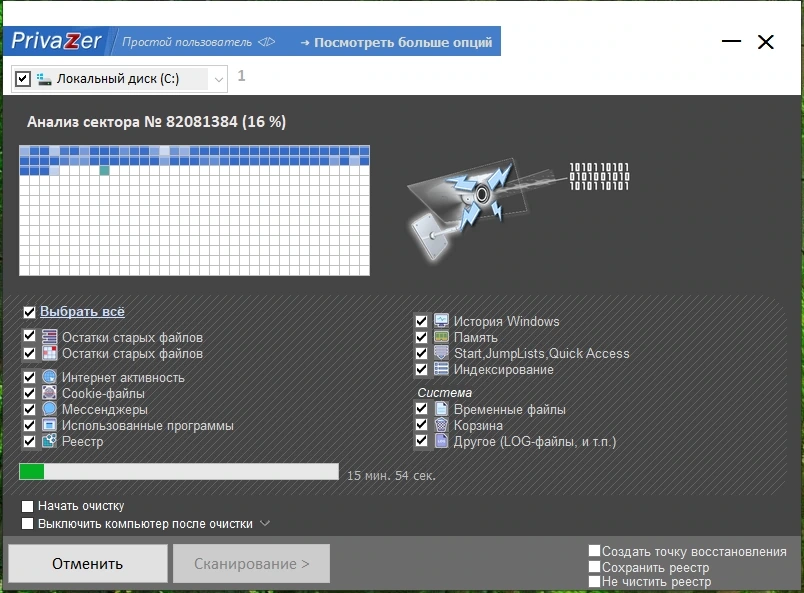Uncheck the 'Использованные программы' checkbox
804x593 pixels.
pos(29,425)
